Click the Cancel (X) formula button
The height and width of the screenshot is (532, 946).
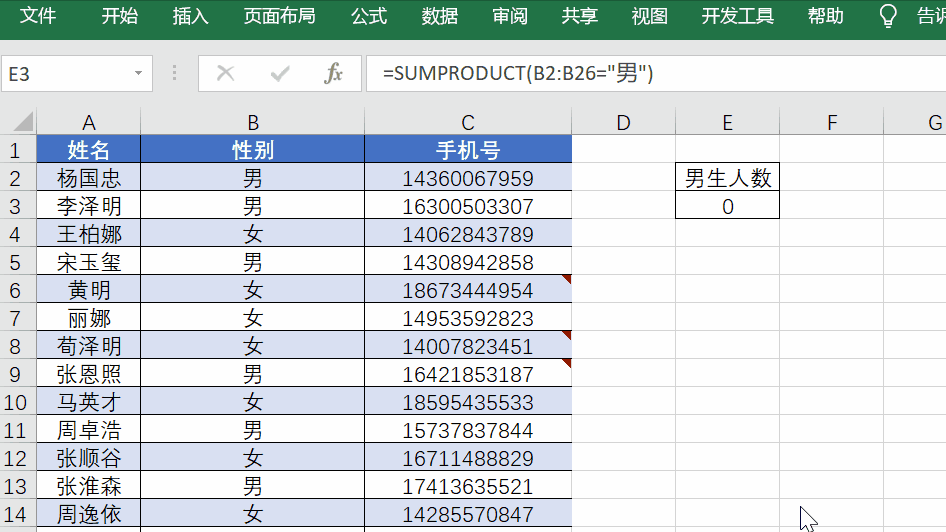pos(226,74)
